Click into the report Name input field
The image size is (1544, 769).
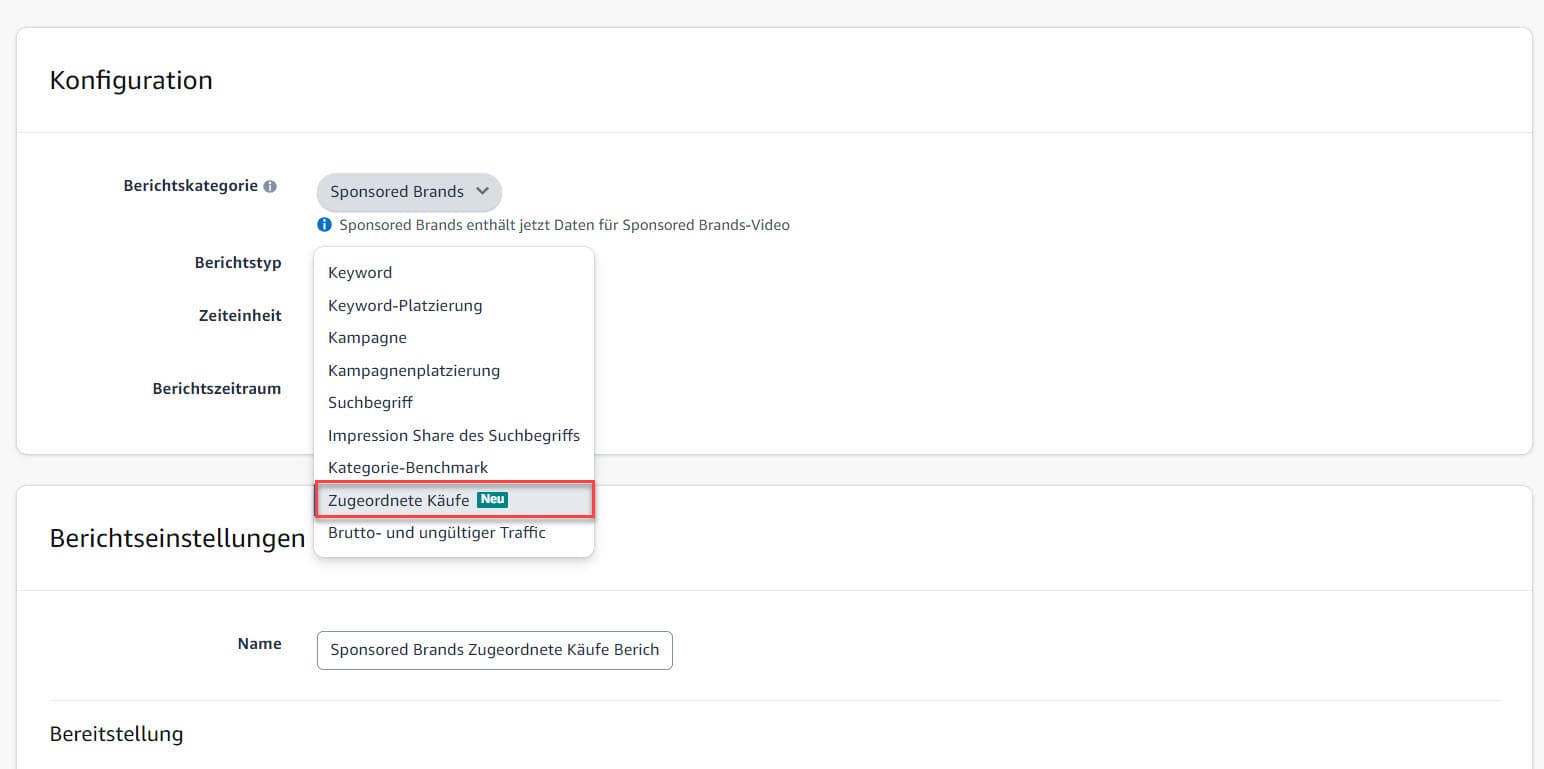[x=495, y=650]
